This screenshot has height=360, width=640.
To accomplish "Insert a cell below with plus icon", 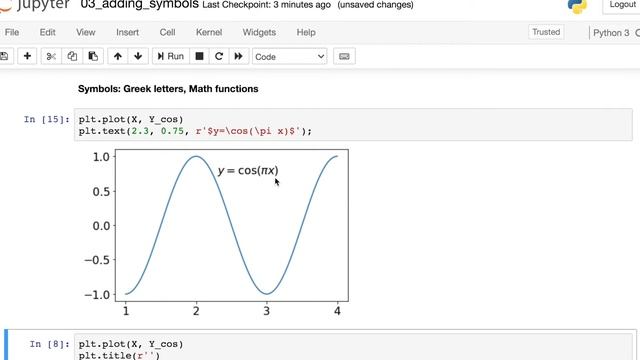I will click(x=27, y=56).
